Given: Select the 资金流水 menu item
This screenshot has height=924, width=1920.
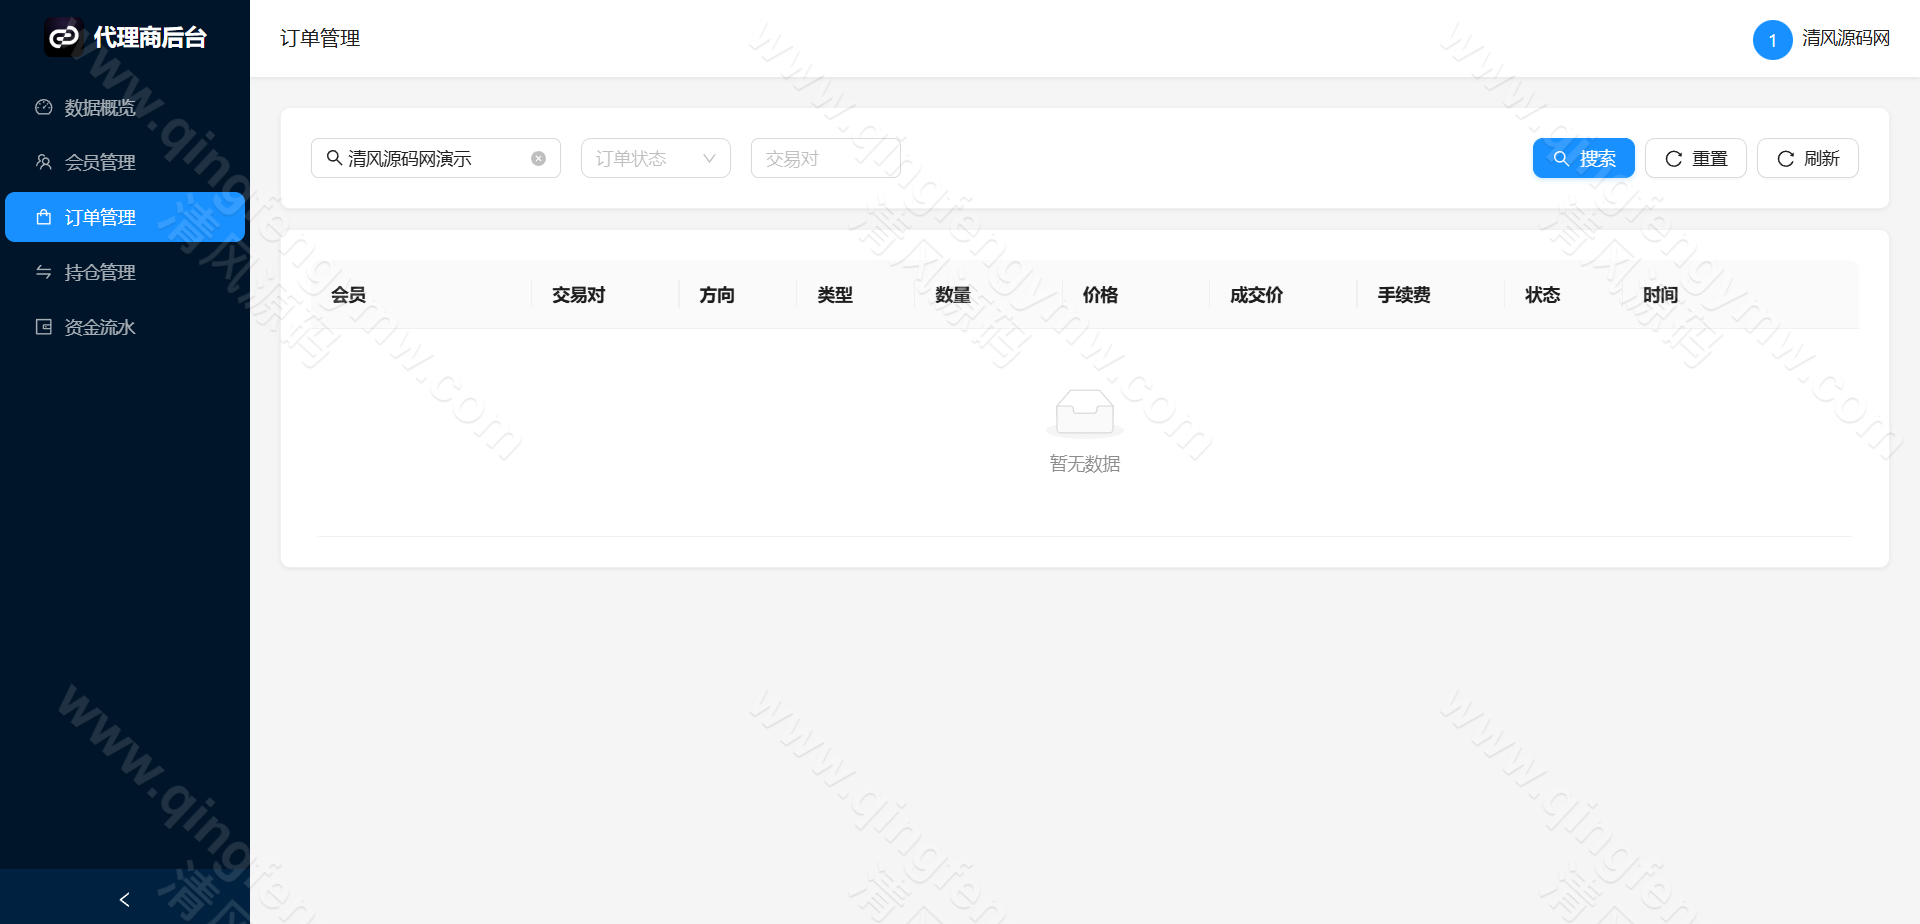Looking at the screenshot, I should [100, 326].
